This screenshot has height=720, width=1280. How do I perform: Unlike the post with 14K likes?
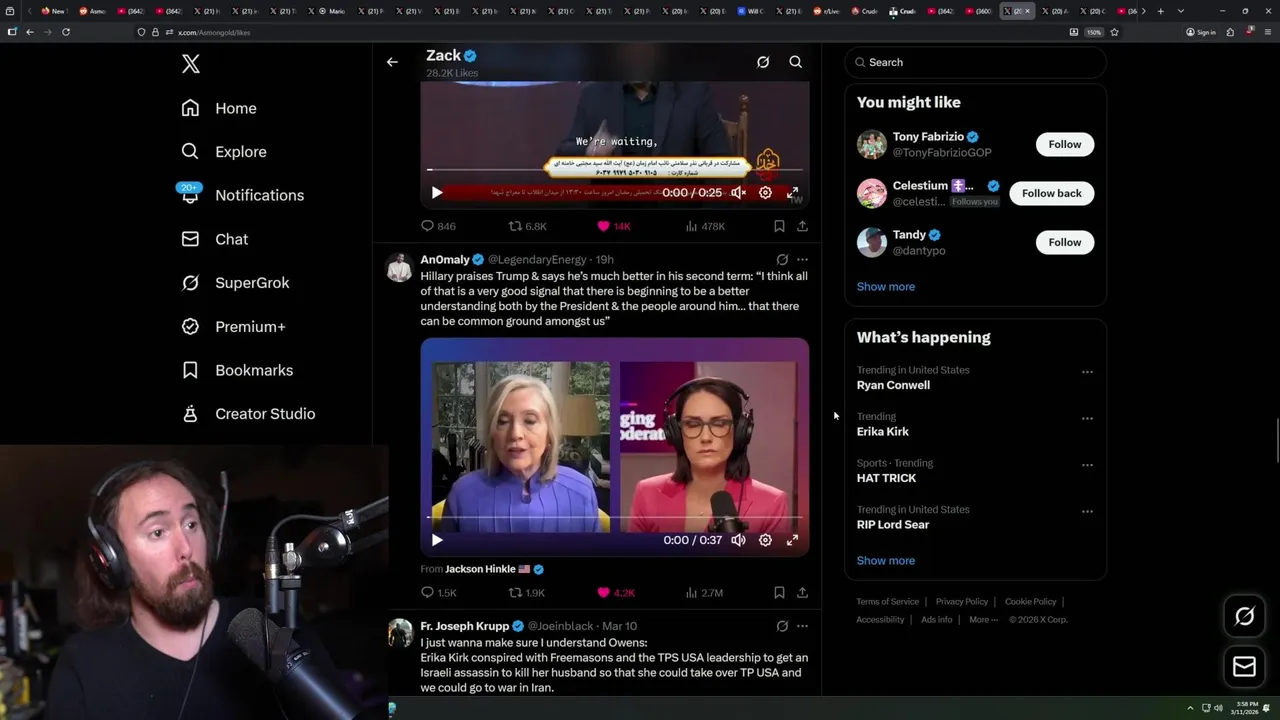613,226
